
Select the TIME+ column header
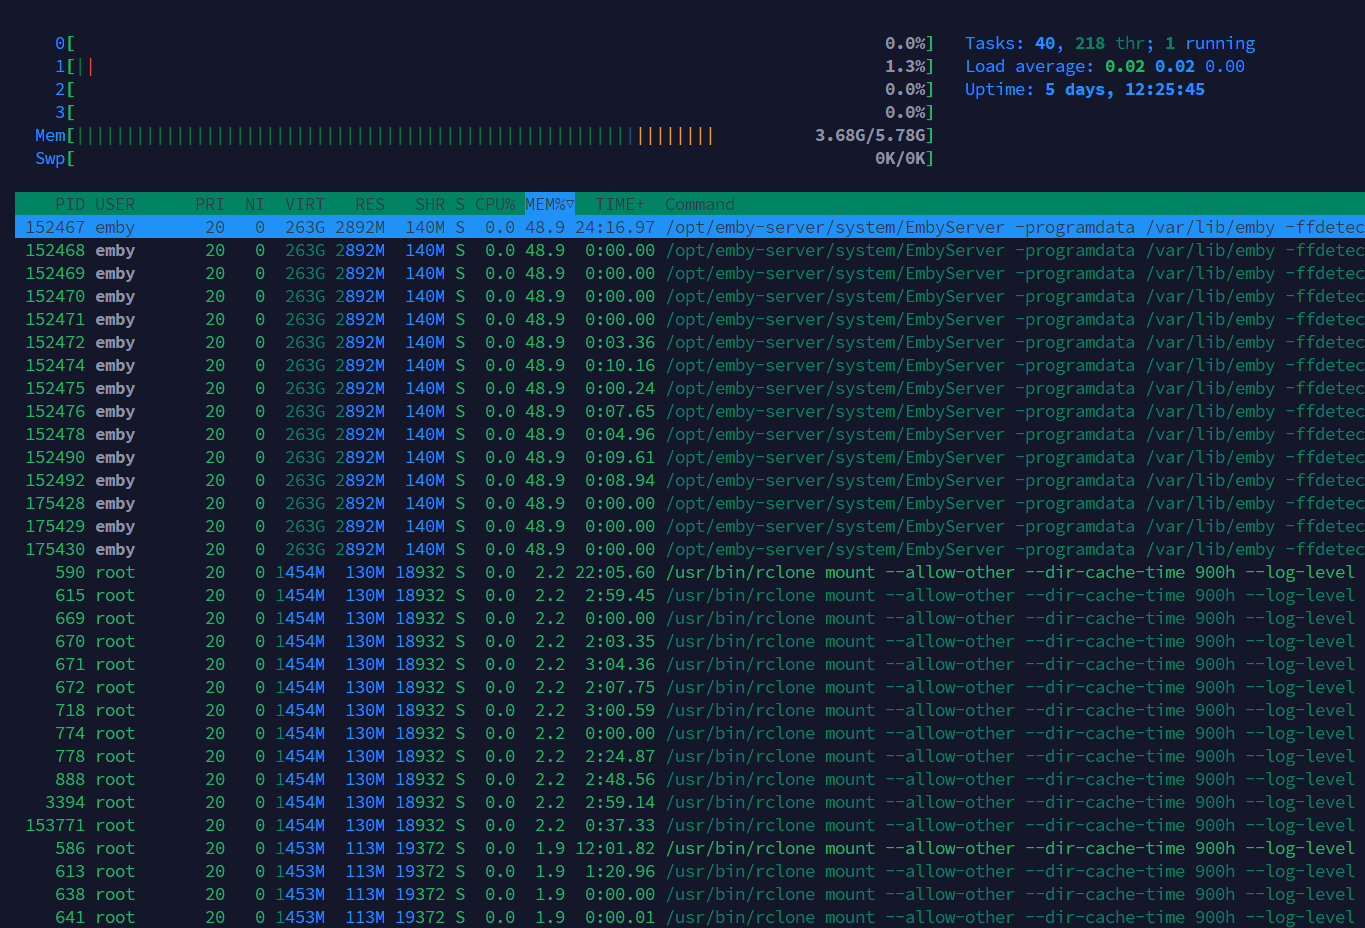point(620,204)
